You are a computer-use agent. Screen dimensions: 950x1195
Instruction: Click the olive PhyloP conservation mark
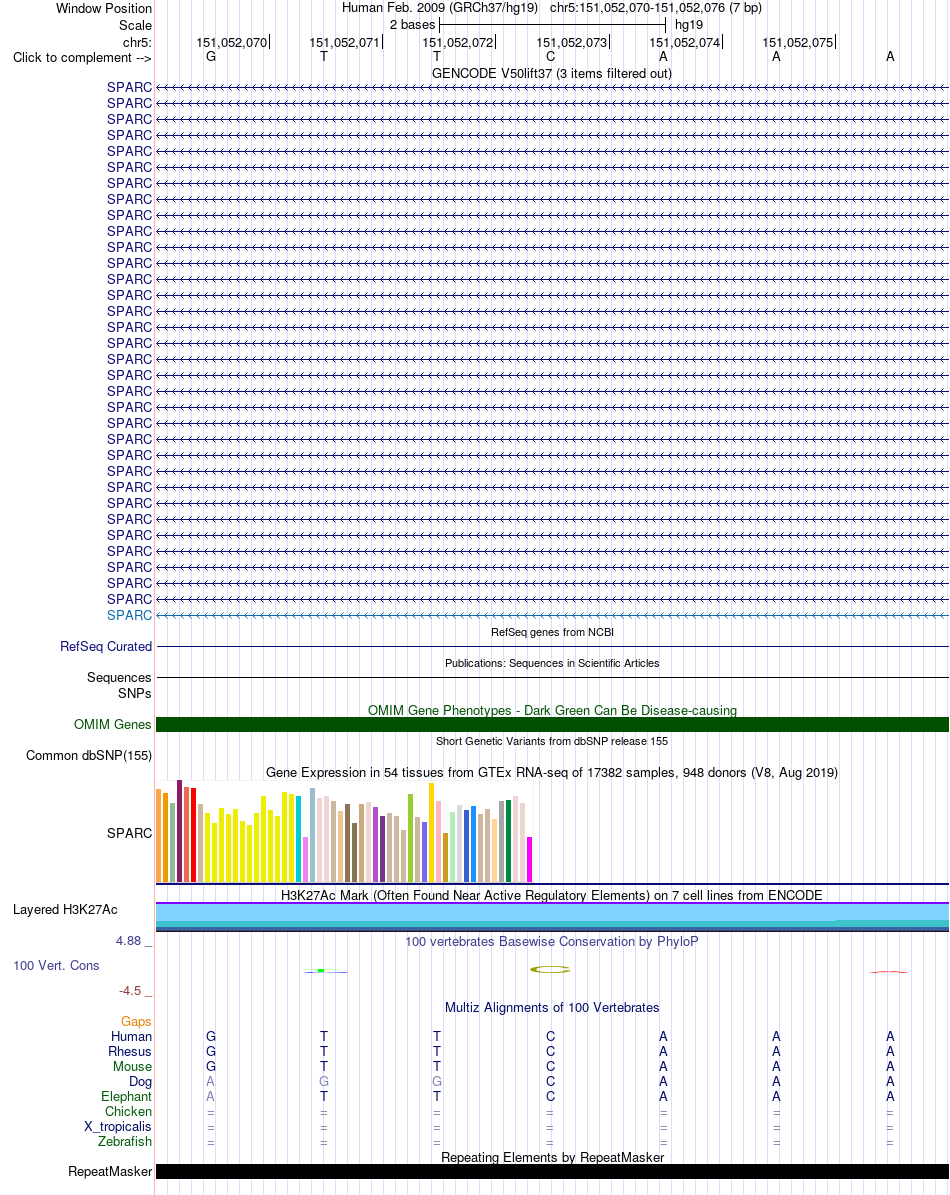click(550, 969)
